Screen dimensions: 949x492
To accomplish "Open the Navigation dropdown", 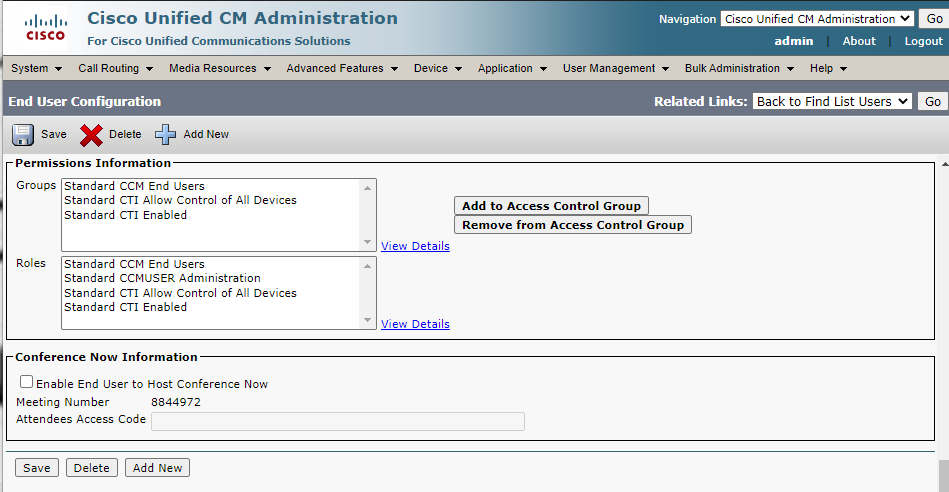I will pyautogui.click(x=817, y=19).
